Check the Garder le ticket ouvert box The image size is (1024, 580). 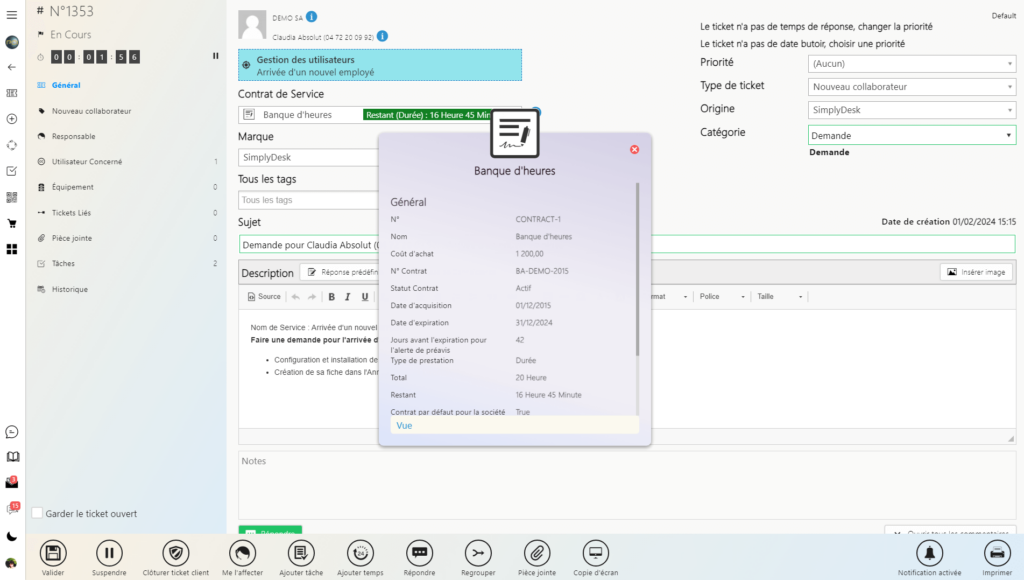click(38, 514)
